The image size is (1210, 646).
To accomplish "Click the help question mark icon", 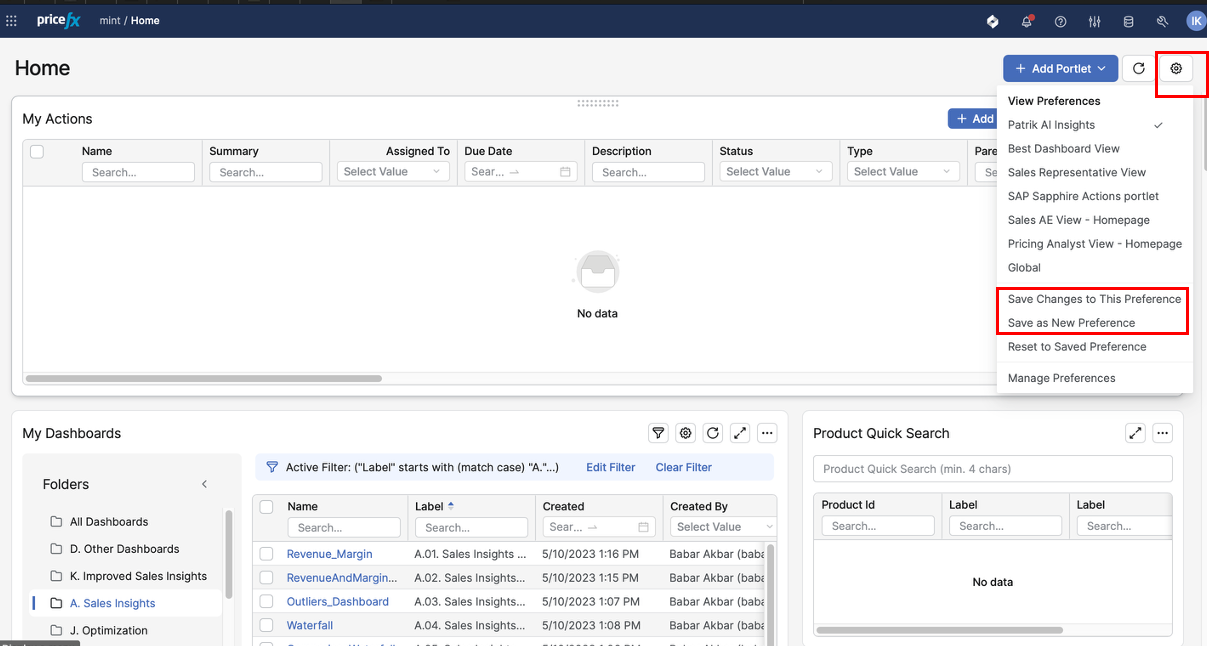I will [1061, 21].
